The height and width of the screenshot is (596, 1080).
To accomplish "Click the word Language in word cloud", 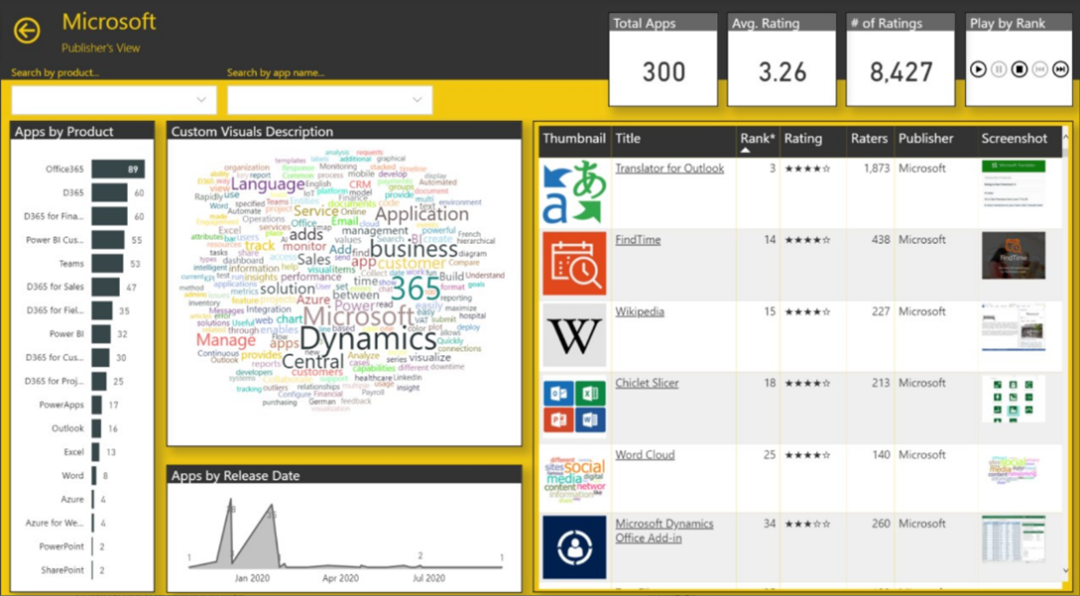I will [267, 184].
